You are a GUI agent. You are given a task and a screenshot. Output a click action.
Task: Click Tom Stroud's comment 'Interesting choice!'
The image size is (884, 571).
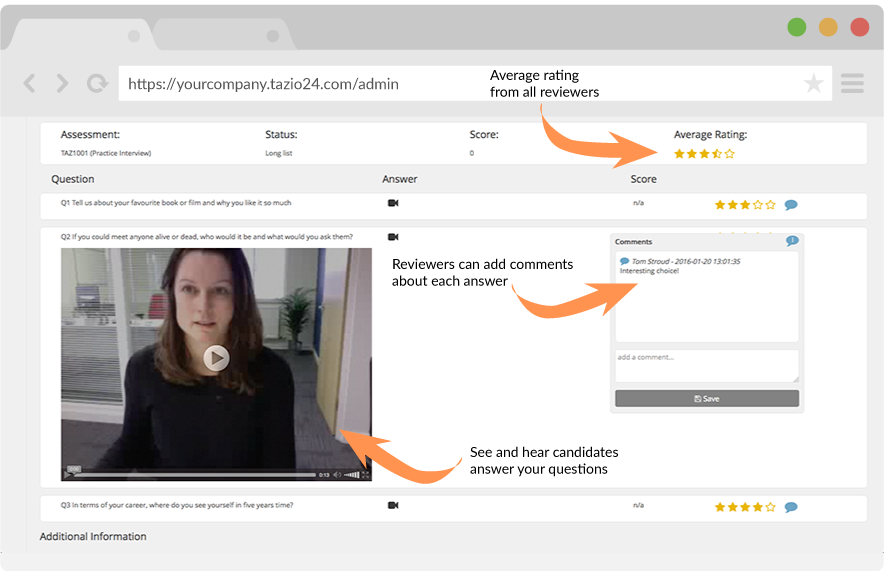[x=649, y=271]
